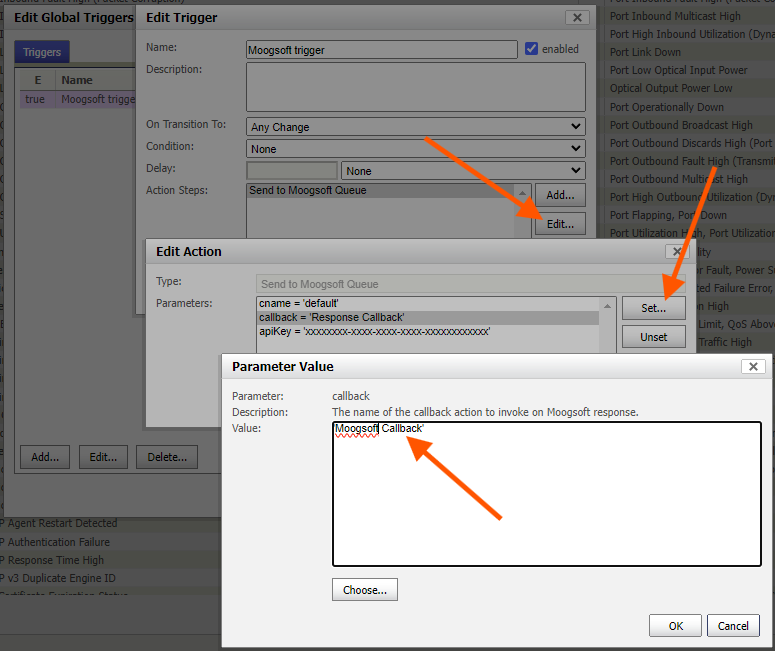The width and height of the screenshot is (775, 651).
Task: Select Port Link Down in background list
Action: (x=645, y=52)
